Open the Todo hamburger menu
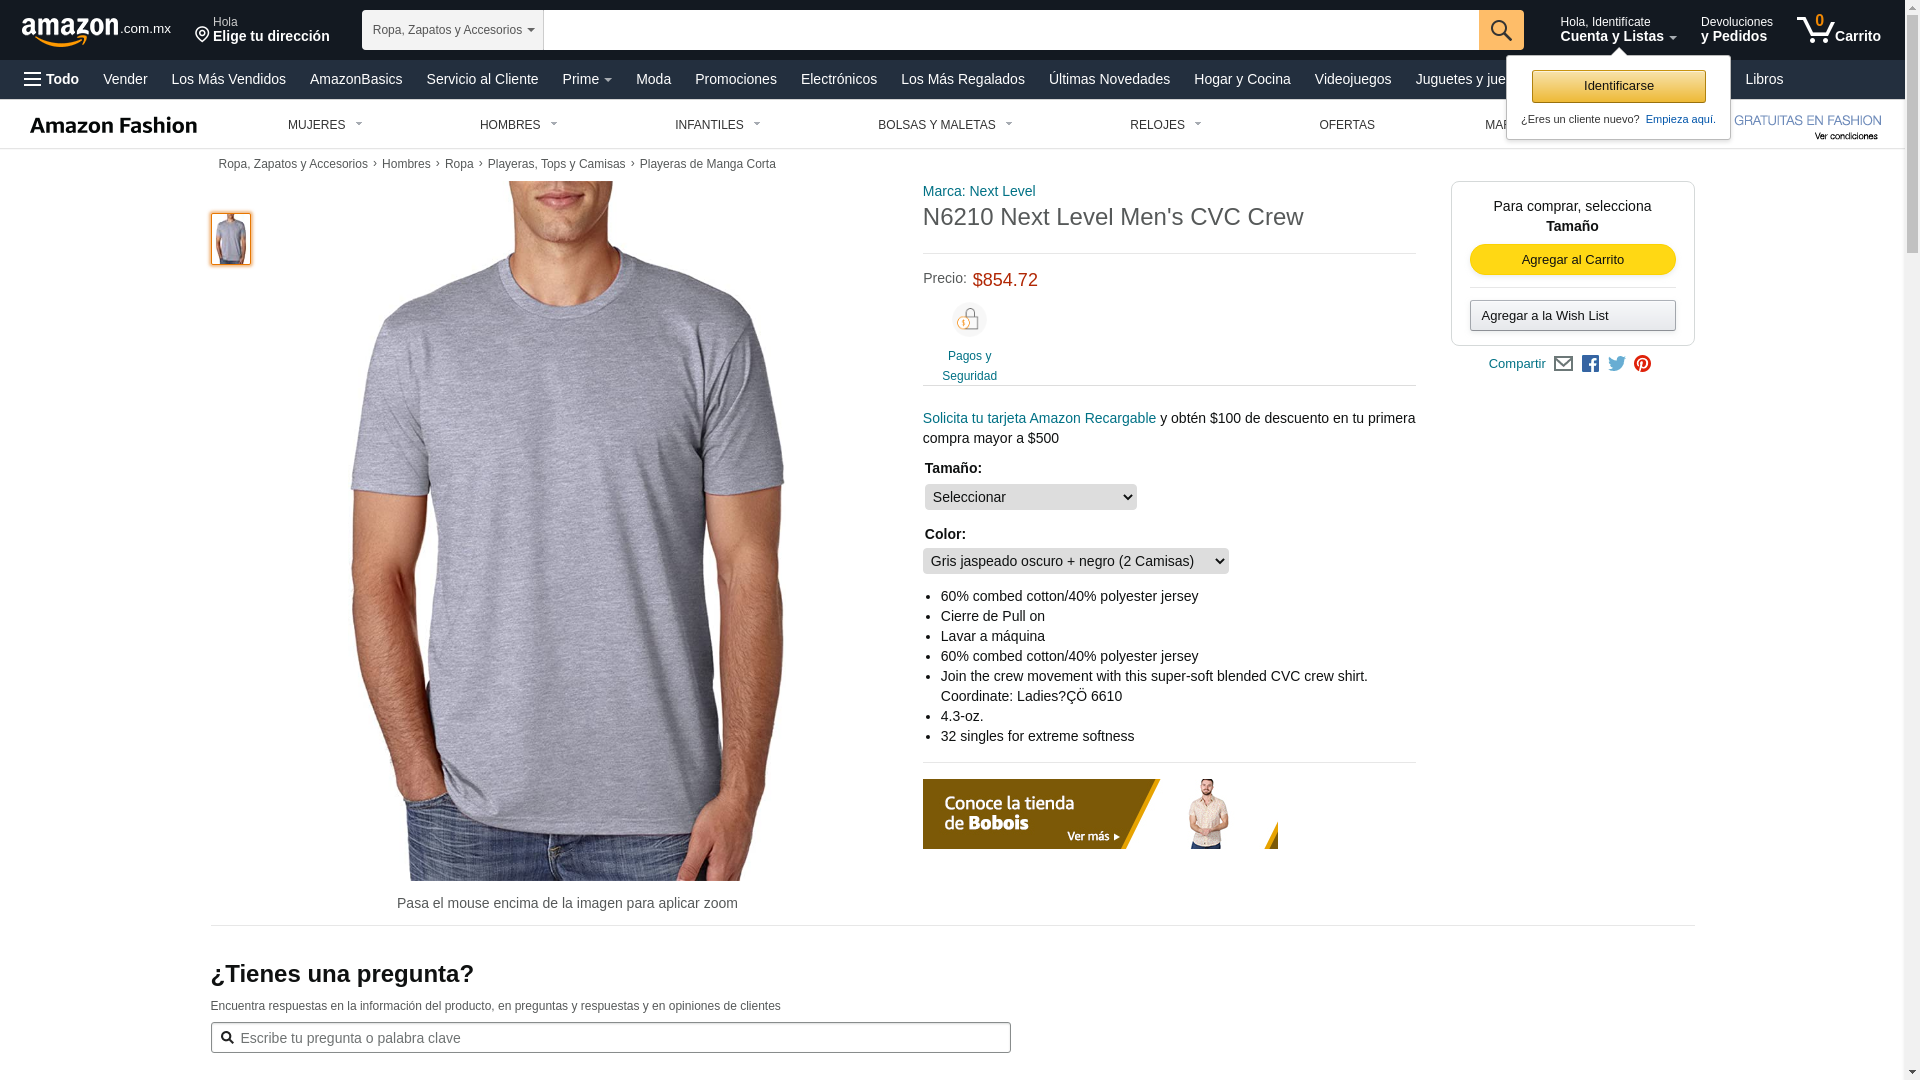Image resolution: width=1920 pixels, height=1080 pixels. (x=51, y=79)
